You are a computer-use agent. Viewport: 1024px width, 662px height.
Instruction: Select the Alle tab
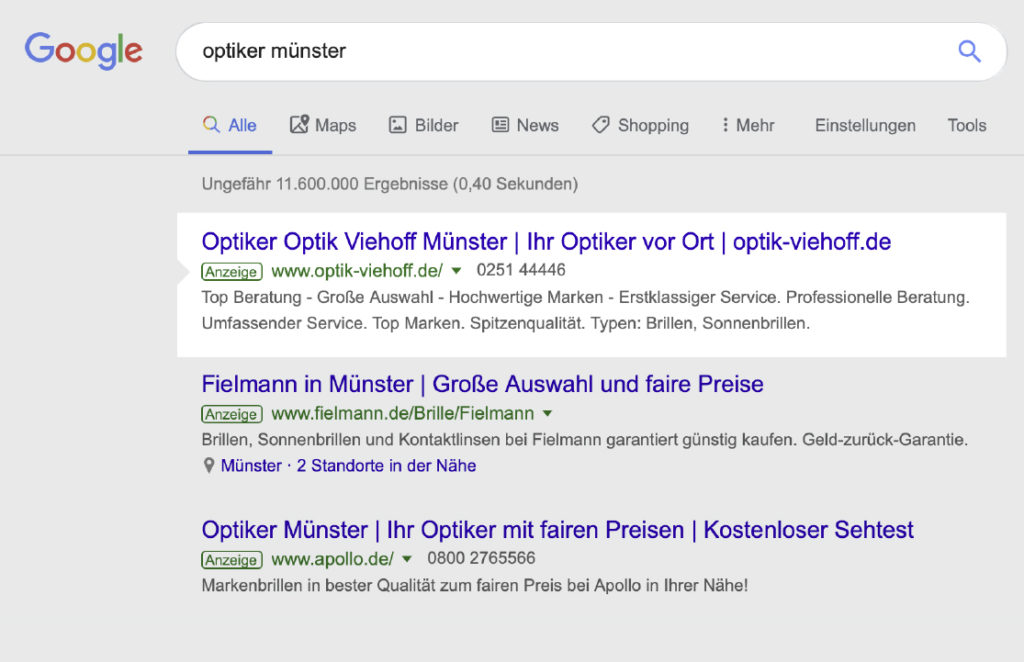(230, 125)
